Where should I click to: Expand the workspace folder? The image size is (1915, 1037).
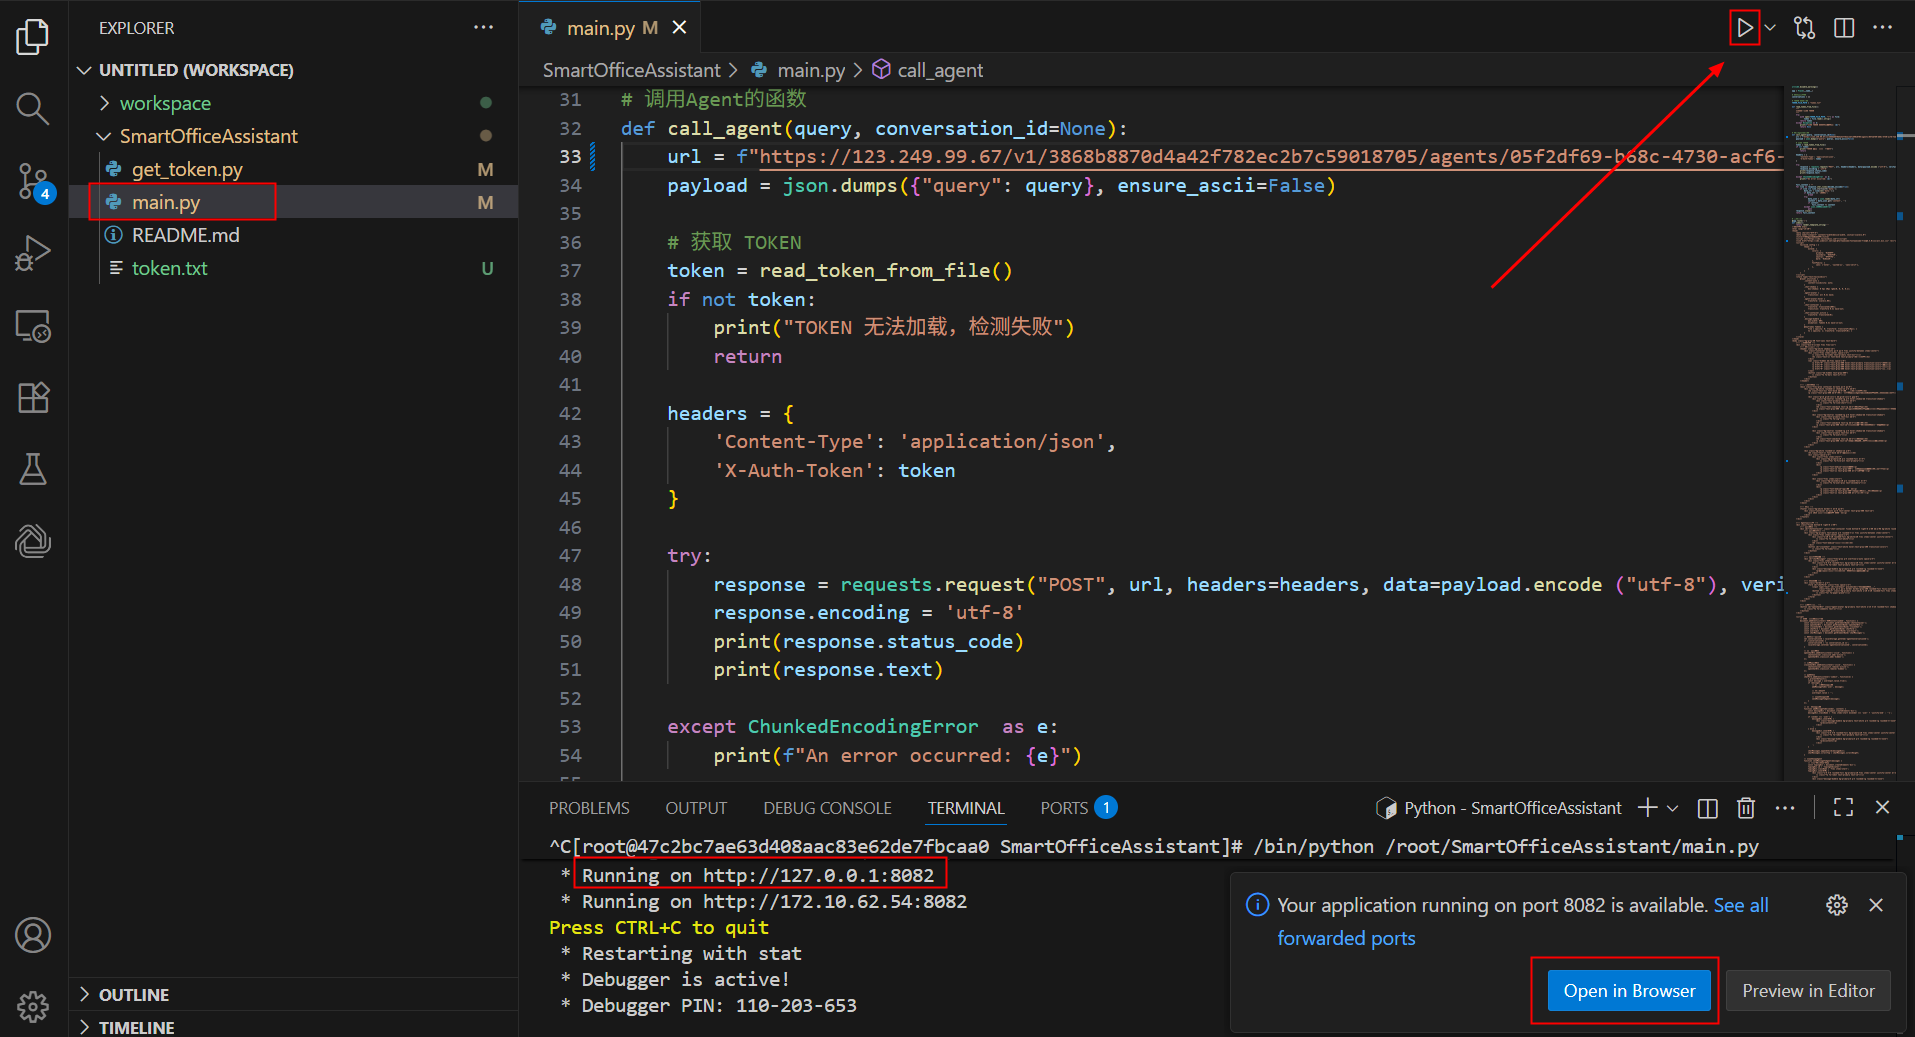click(165, 103)
